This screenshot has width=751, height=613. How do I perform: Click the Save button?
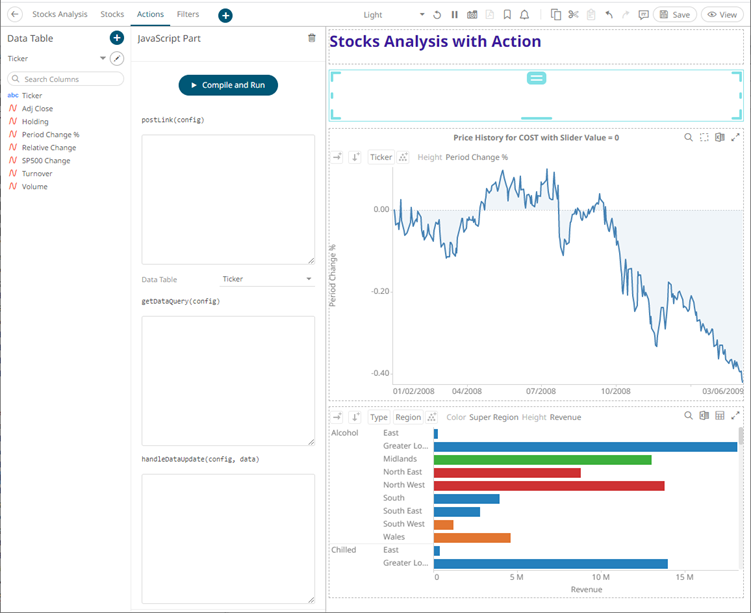point(676,15)
